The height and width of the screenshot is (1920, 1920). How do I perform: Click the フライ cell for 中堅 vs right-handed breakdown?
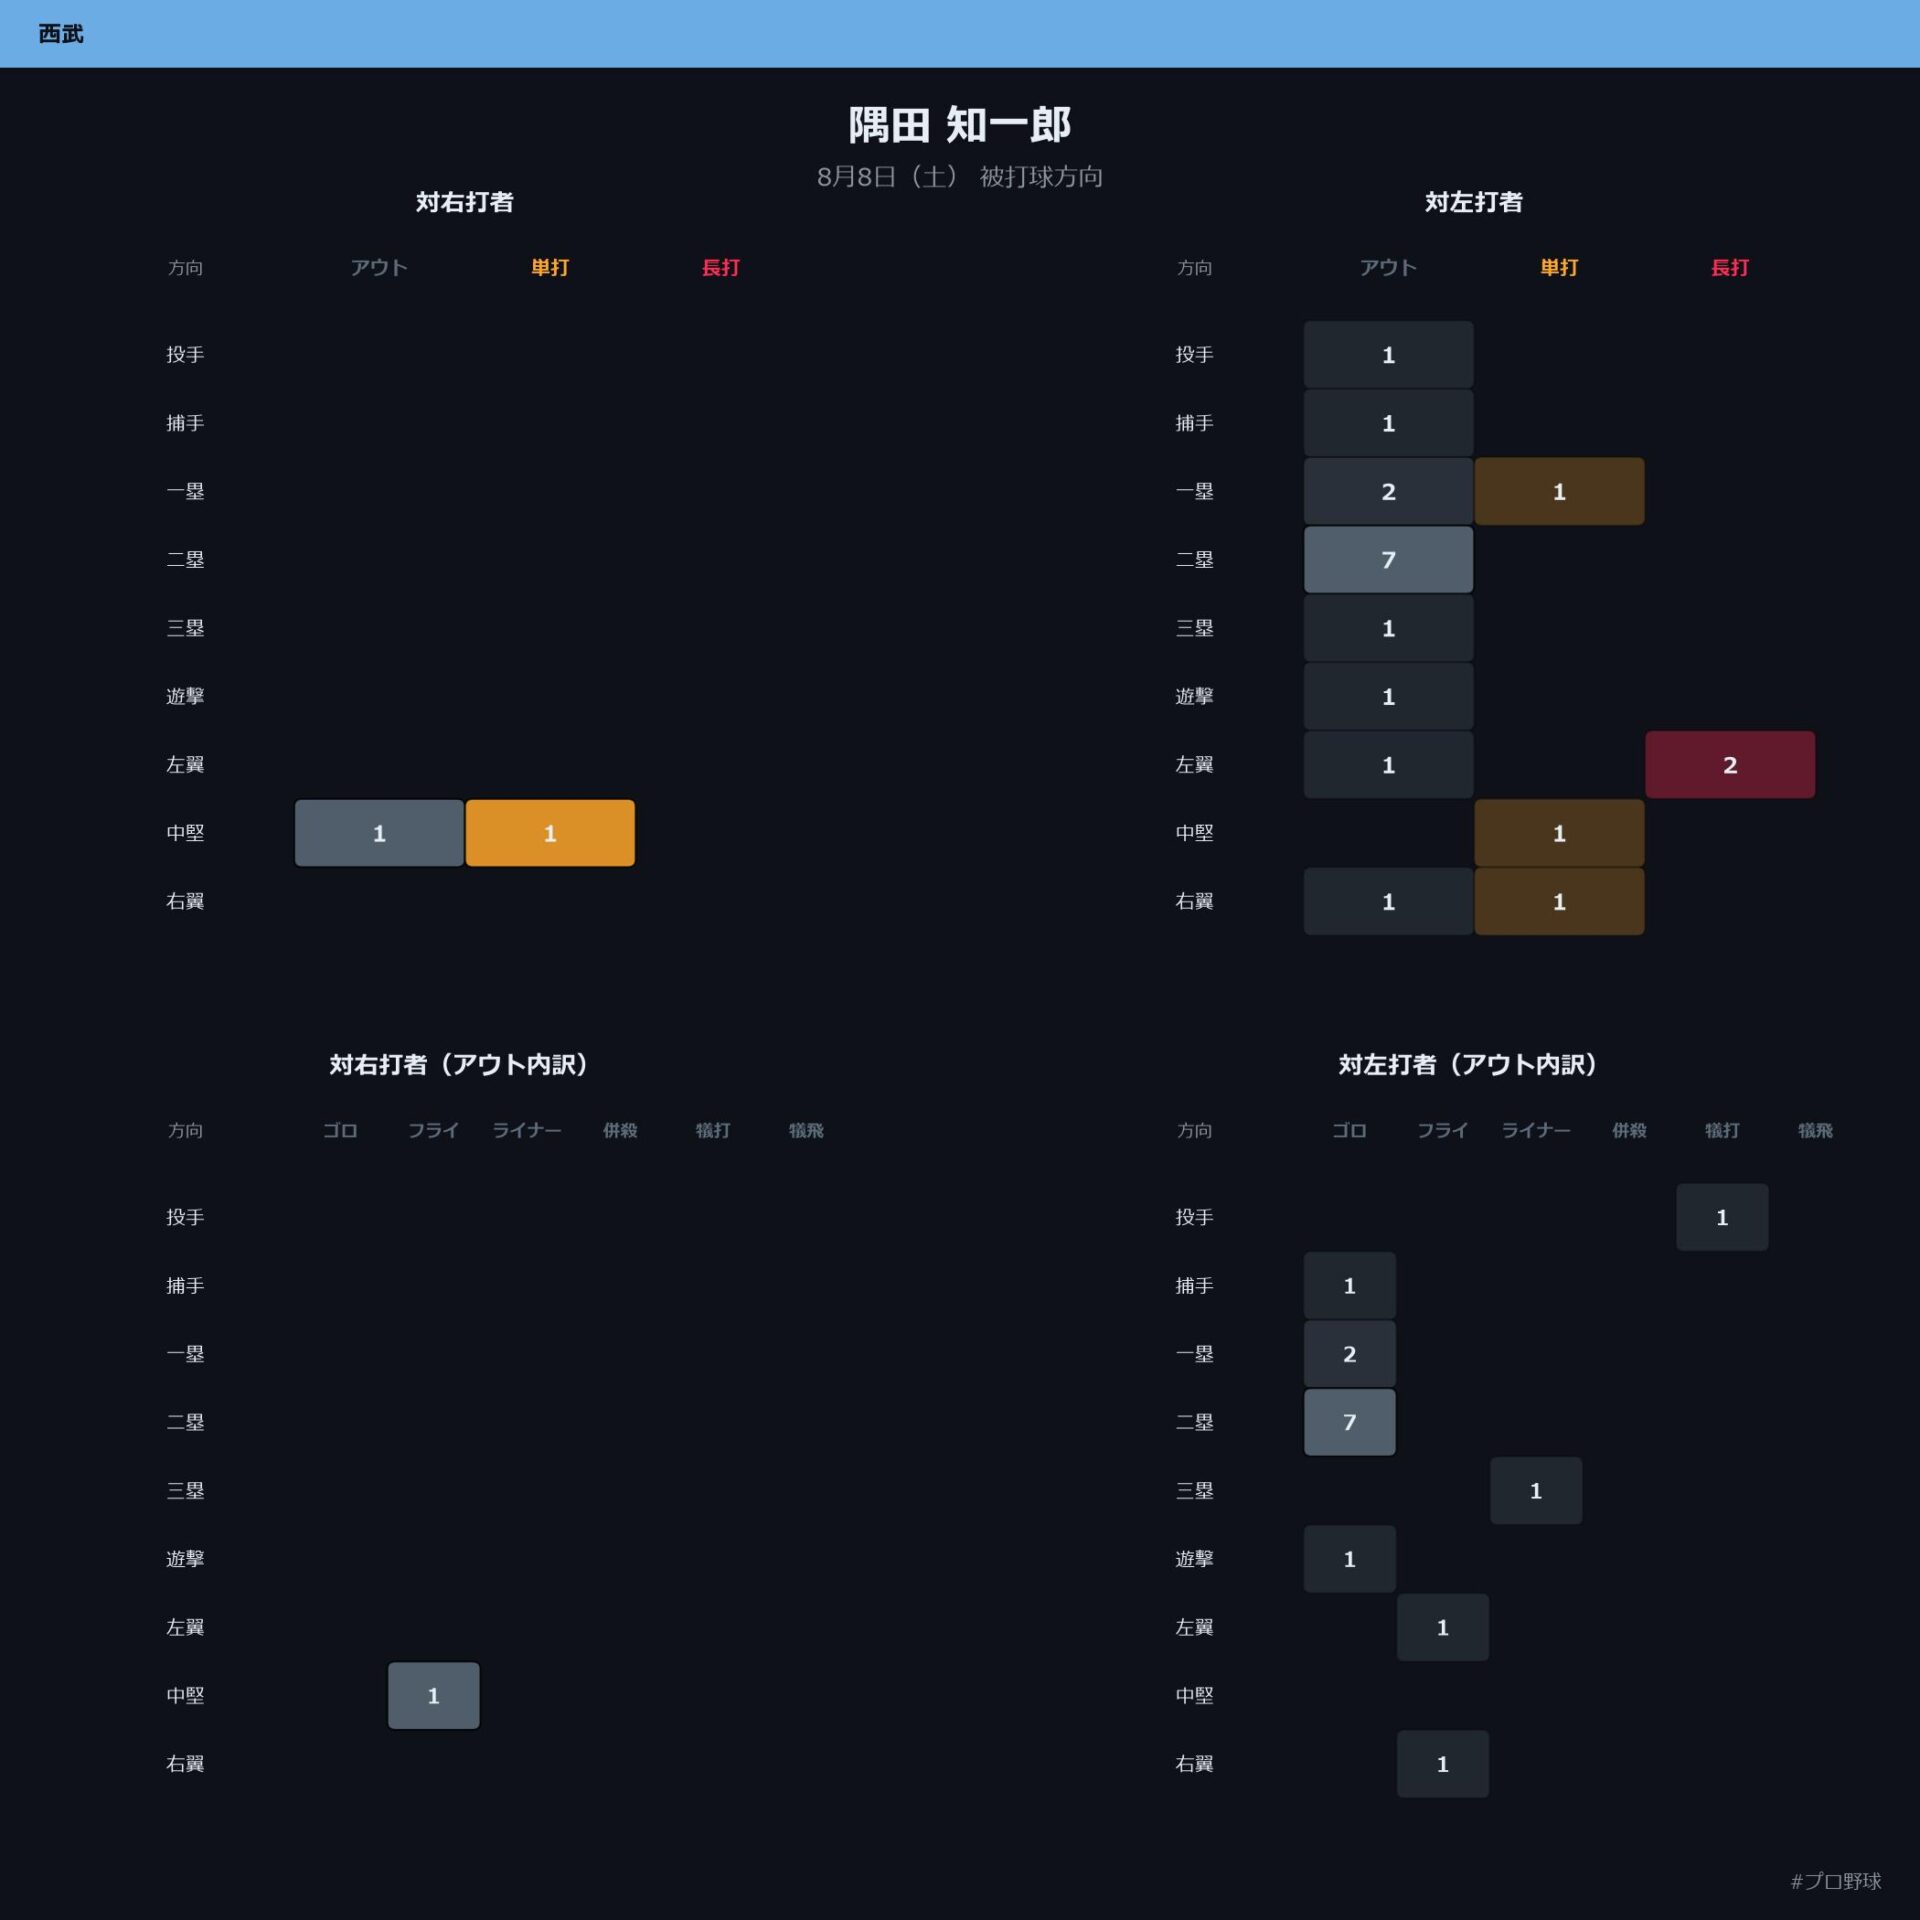point(433,1696)
